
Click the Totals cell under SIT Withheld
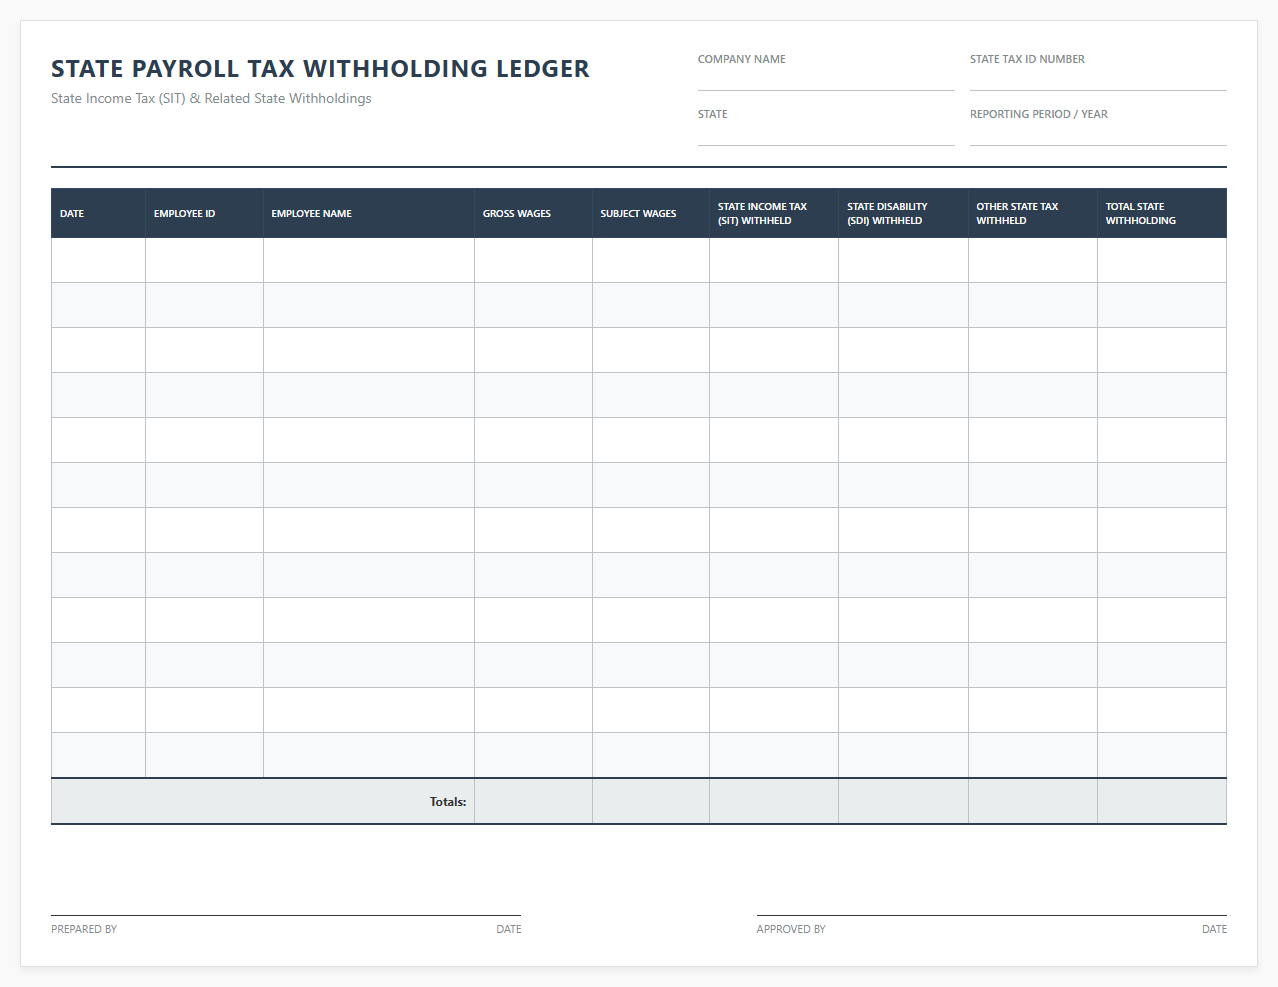[774, 802]
